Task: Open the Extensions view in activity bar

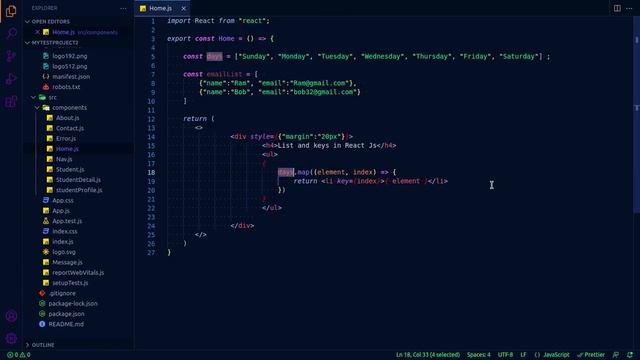Action: (x=11, y=102)
